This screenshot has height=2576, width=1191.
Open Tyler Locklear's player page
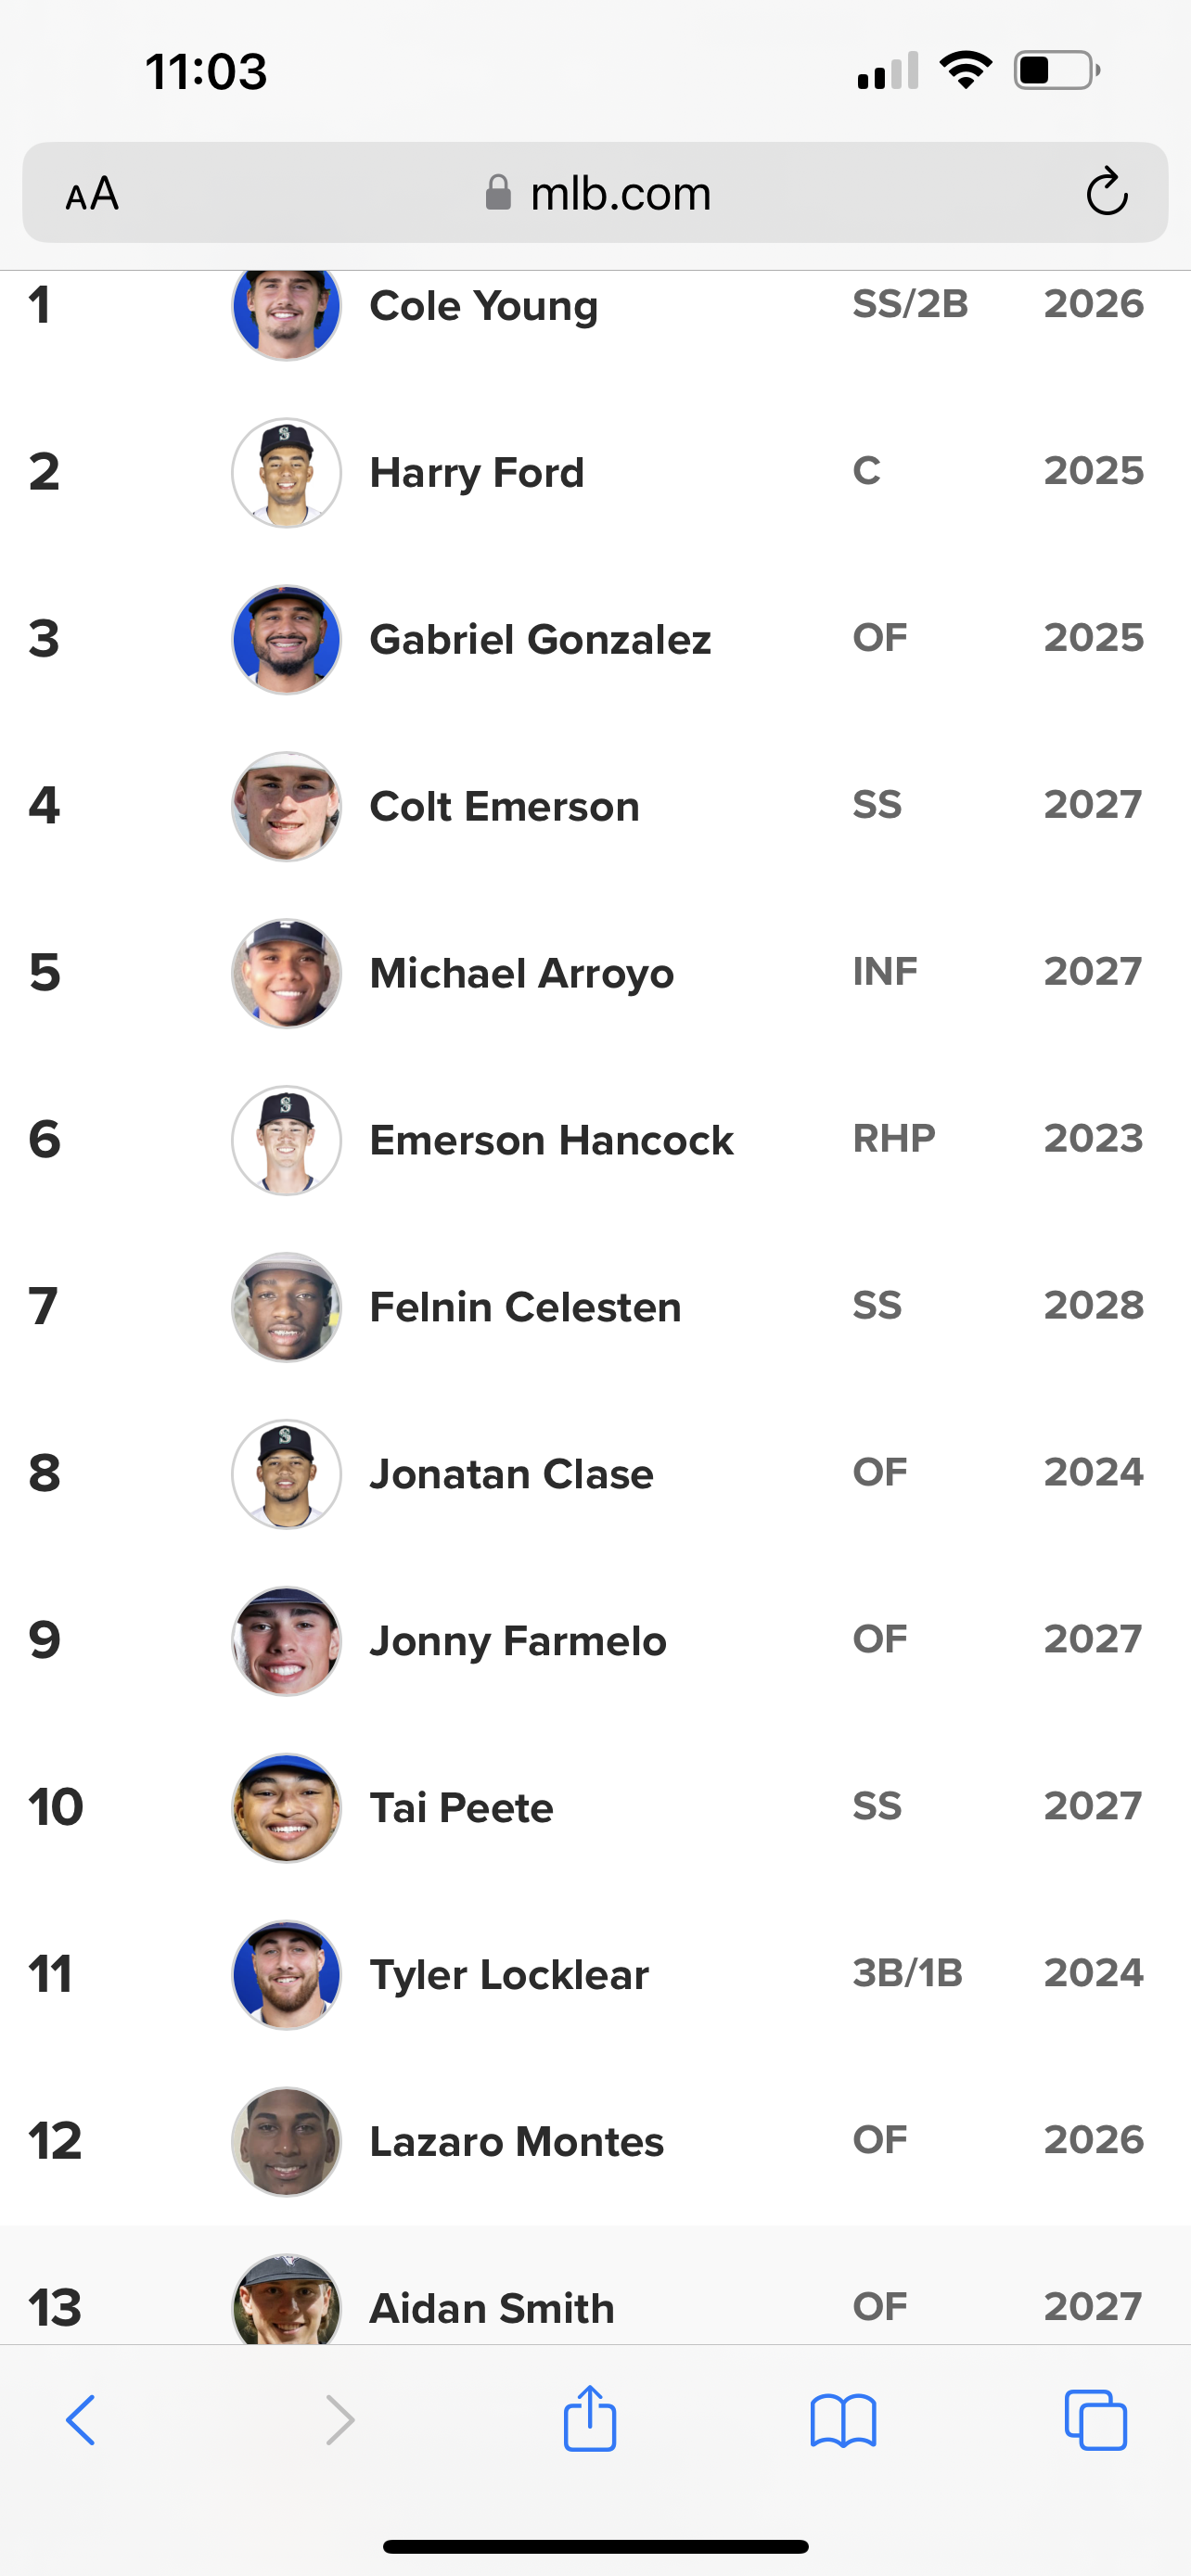509,1976
